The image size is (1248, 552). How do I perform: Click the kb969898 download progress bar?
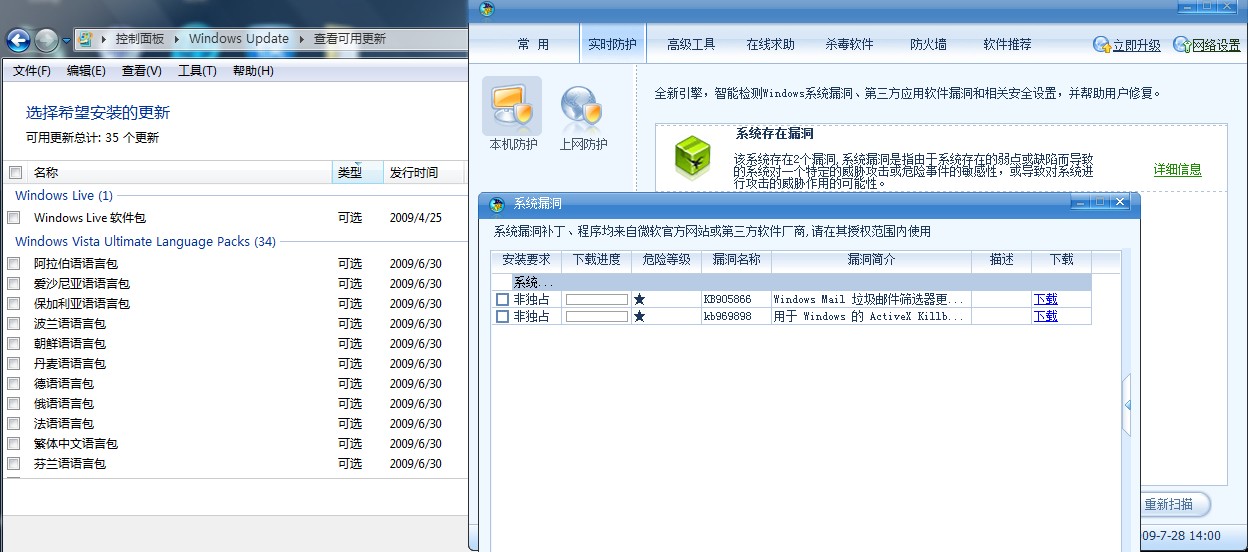(x=597, y=316)
